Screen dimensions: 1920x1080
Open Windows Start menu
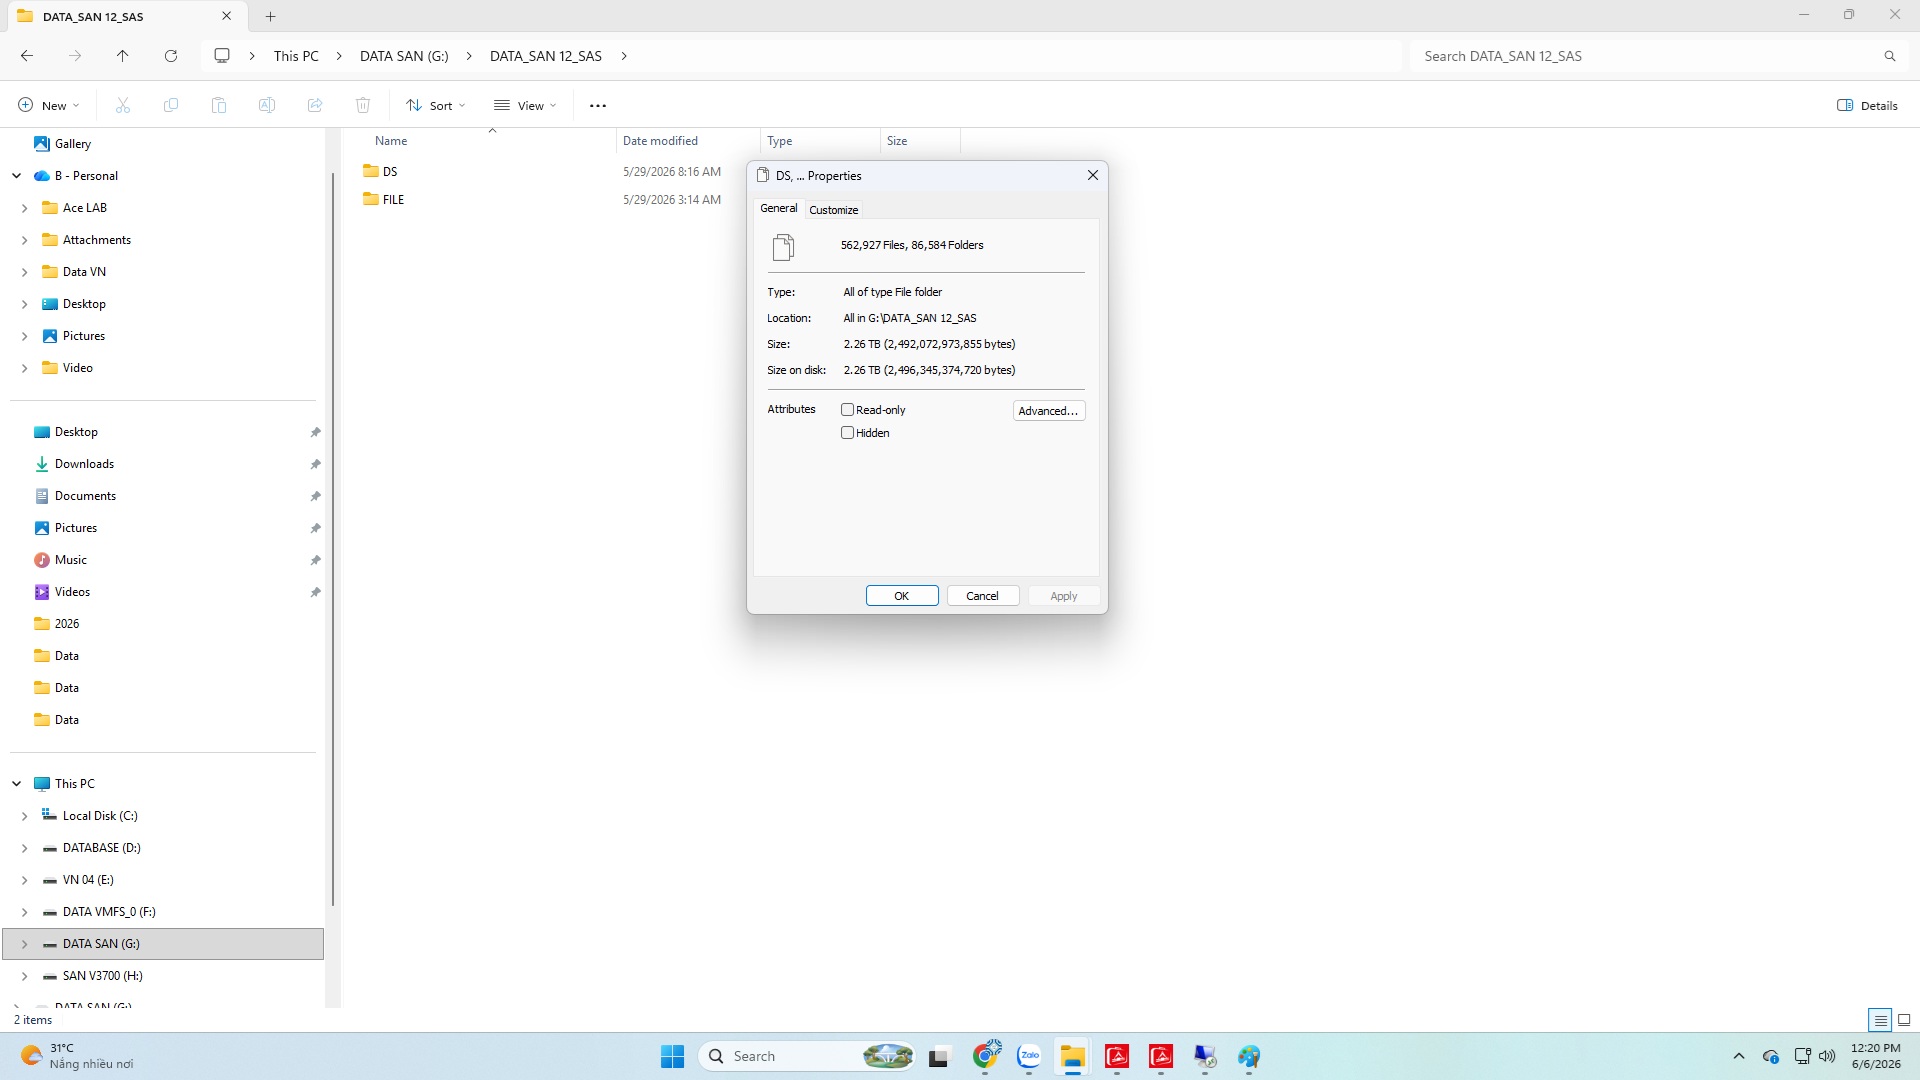coord(672,1056)
